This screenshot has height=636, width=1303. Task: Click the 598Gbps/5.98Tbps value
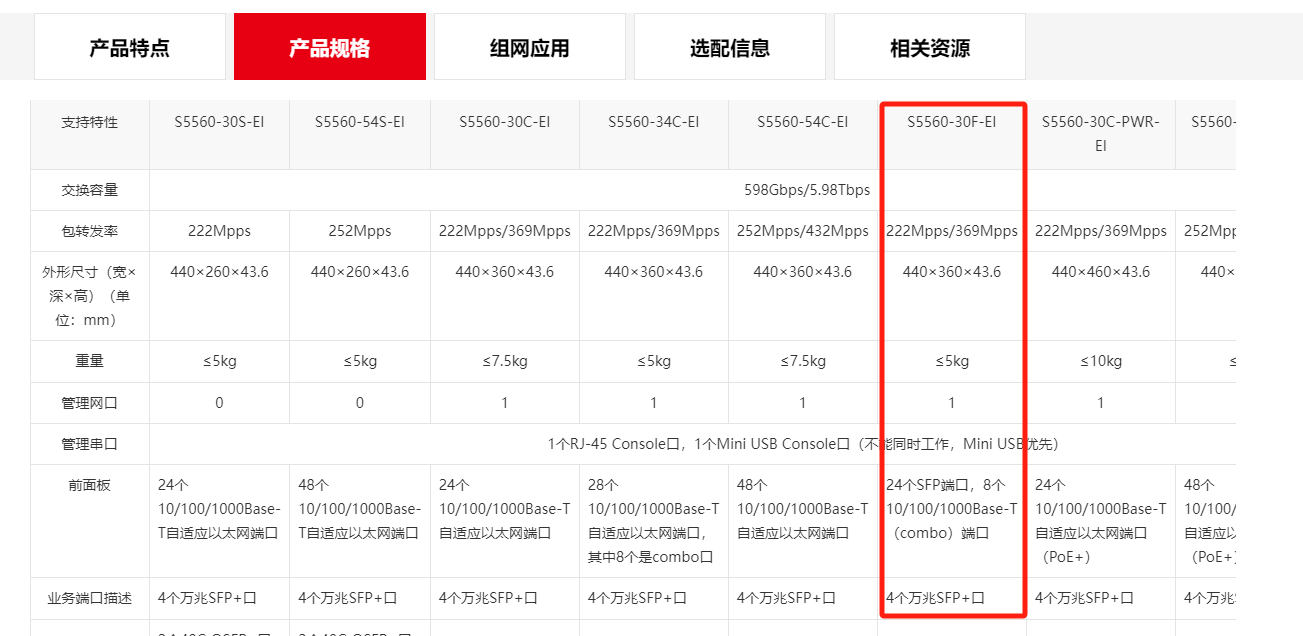pos(807,190)
